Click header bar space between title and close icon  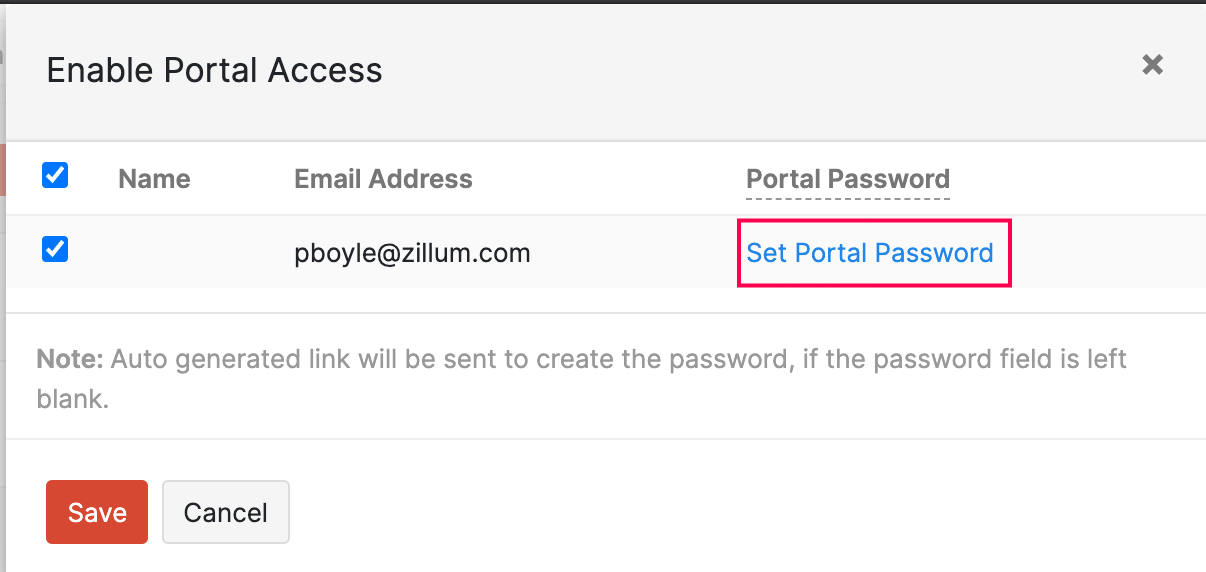[760, 70]
